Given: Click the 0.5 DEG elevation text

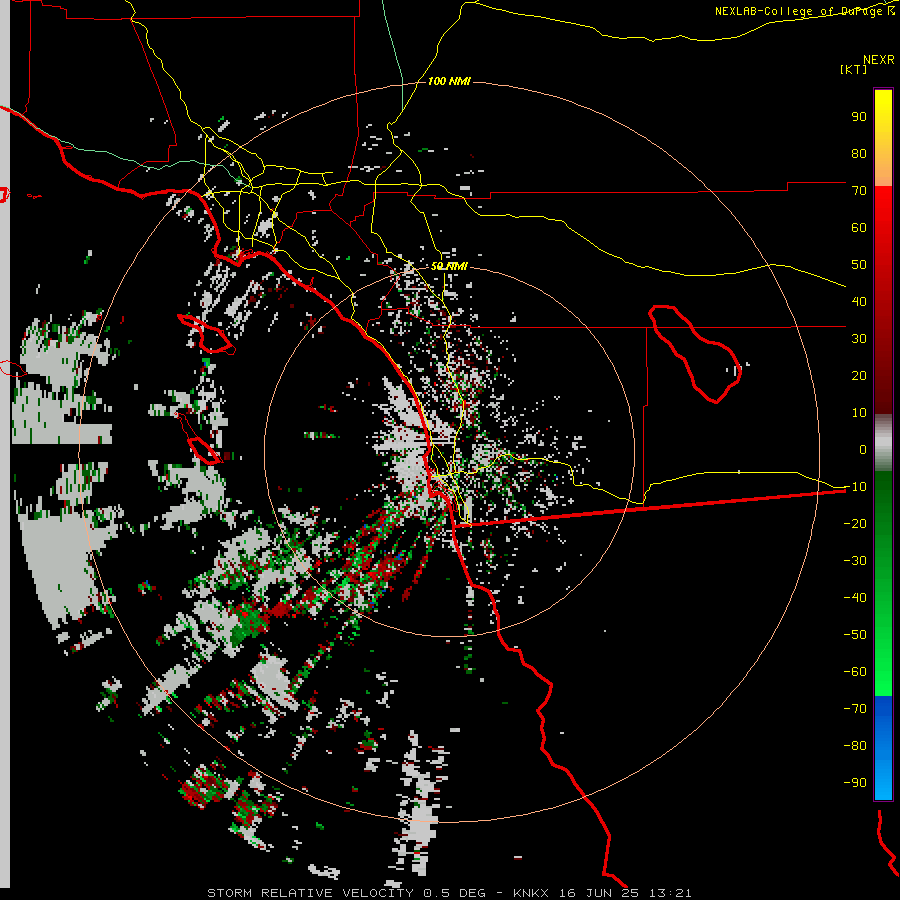Looking at the screenshot, I should click(x=455, y=893).
